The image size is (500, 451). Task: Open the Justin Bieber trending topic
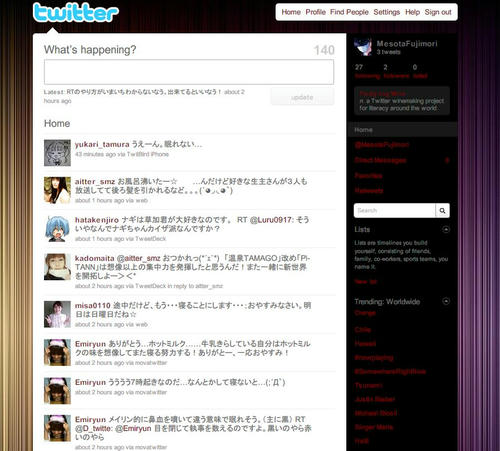click(x=375, y=399)
